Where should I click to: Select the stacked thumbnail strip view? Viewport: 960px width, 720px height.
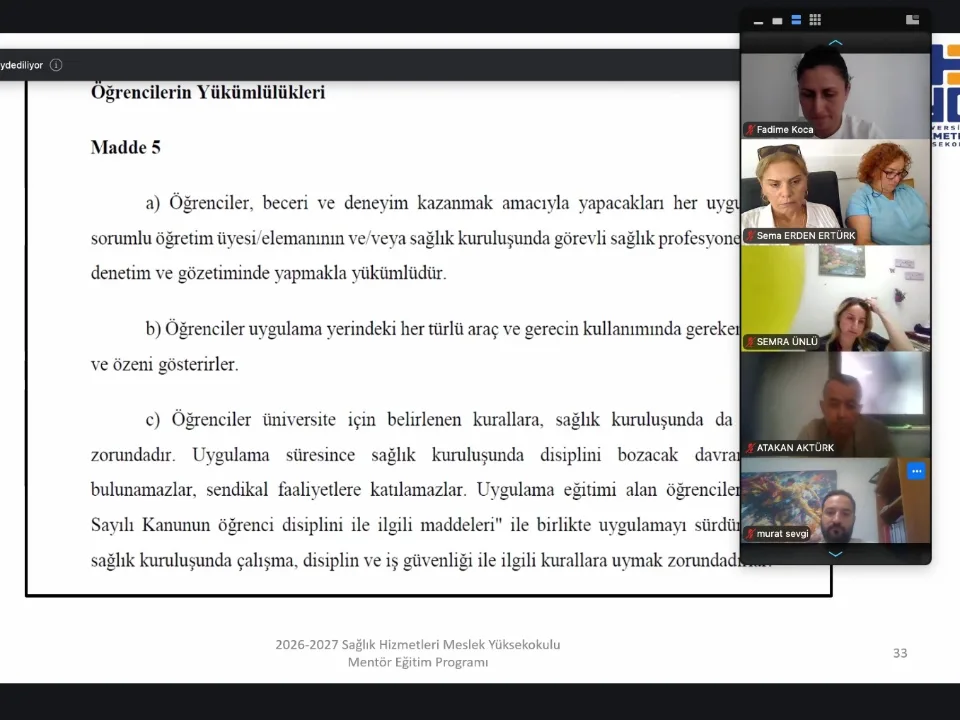click(x=796, y=20)
